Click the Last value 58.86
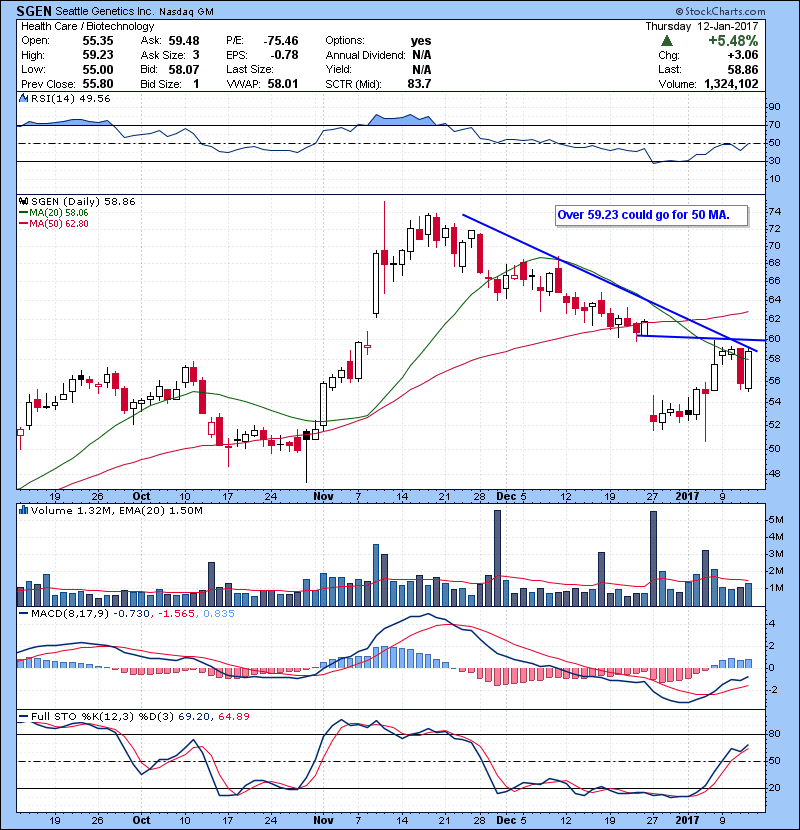The image size is (800, 830). pyautogui.click(x=743, y=69)
